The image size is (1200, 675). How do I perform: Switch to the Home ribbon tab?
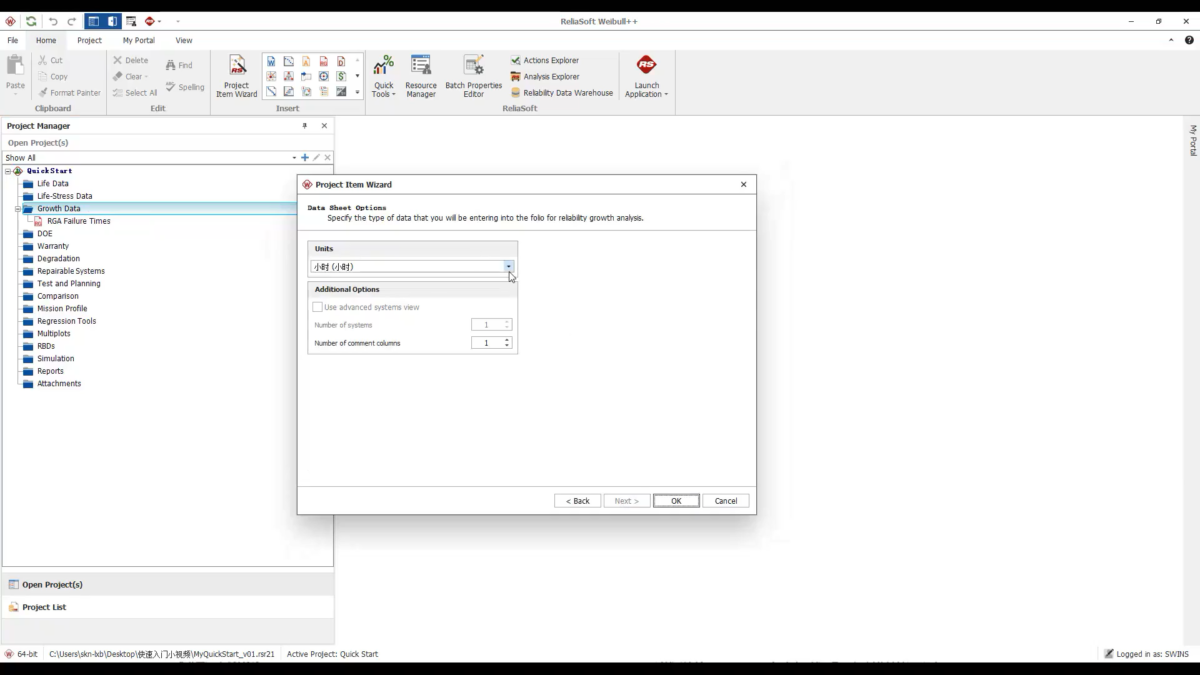coord(46,40)
